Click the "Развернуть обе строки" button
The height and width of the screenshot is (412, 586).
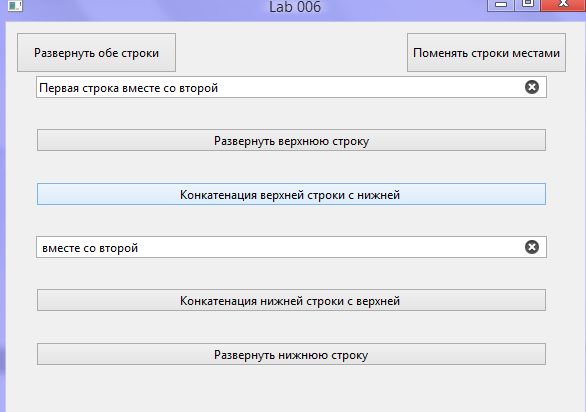coord(96,52)
